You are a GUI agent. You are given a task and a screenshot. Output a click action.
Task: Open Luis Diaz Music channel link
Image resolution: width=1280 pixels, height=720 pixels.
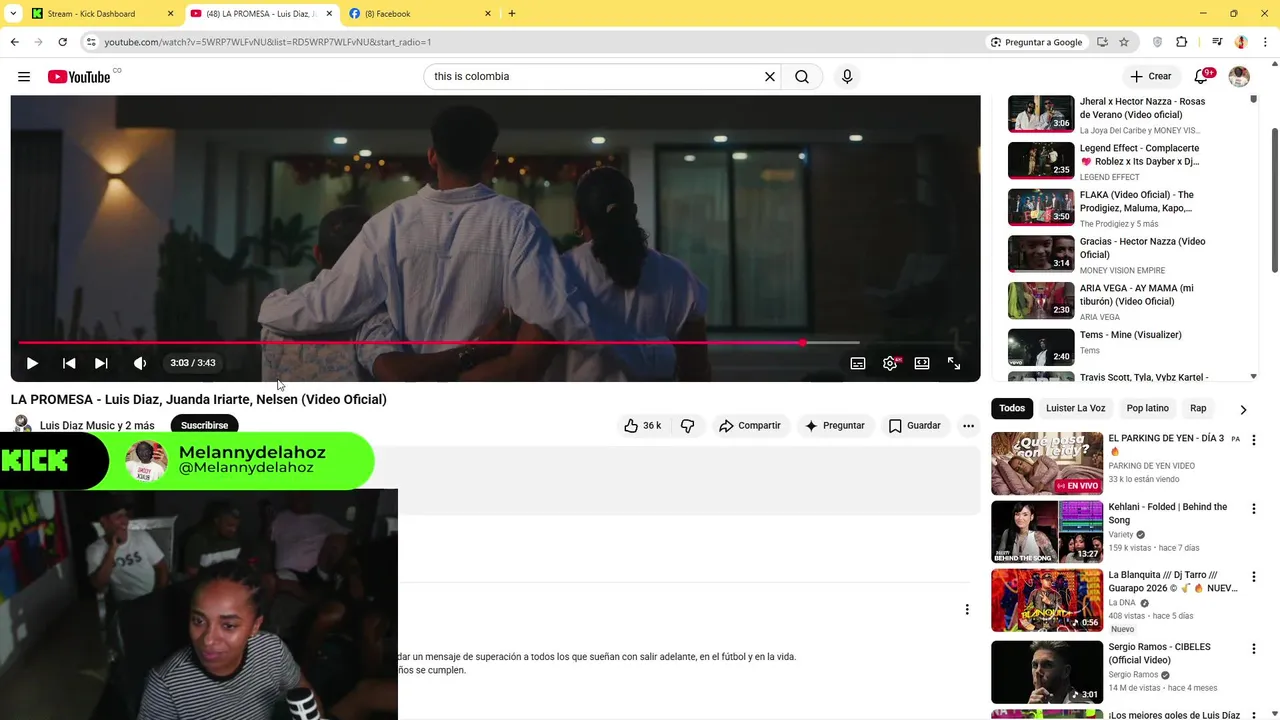(97, 425)
